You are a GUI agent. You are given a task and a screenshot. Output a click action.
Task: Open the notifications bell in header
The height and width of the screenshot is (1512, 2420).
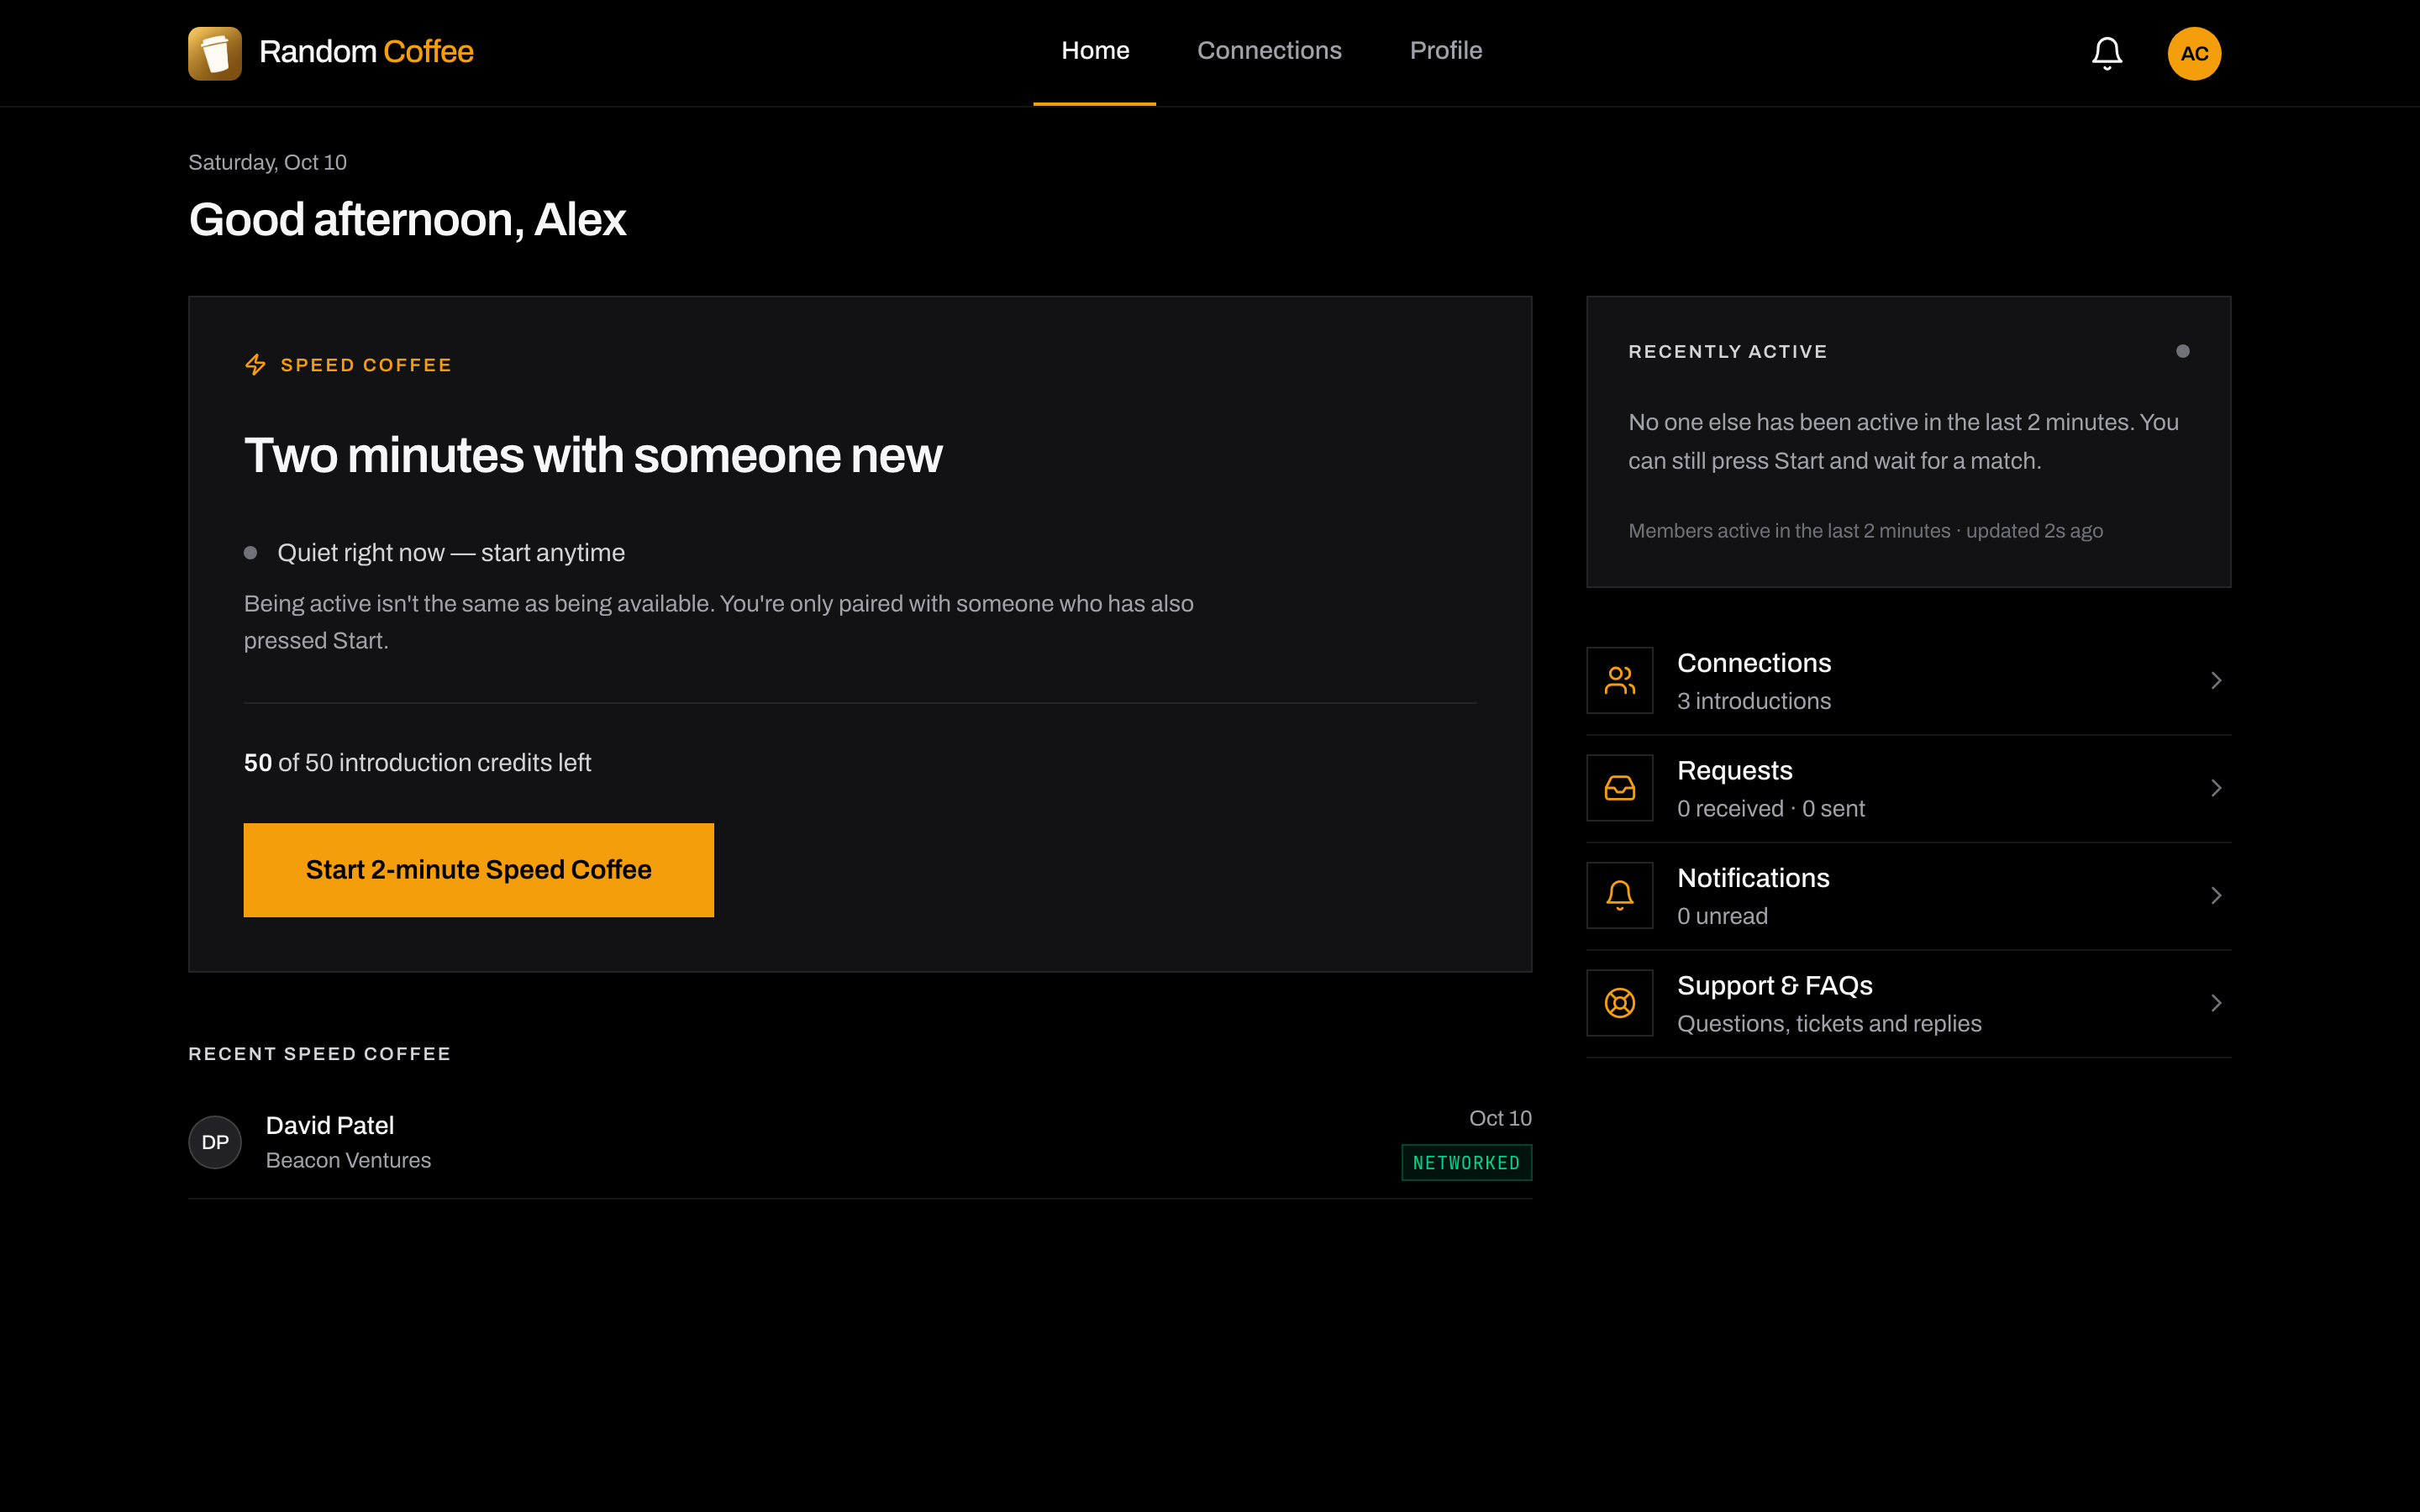pos(2107,53)
